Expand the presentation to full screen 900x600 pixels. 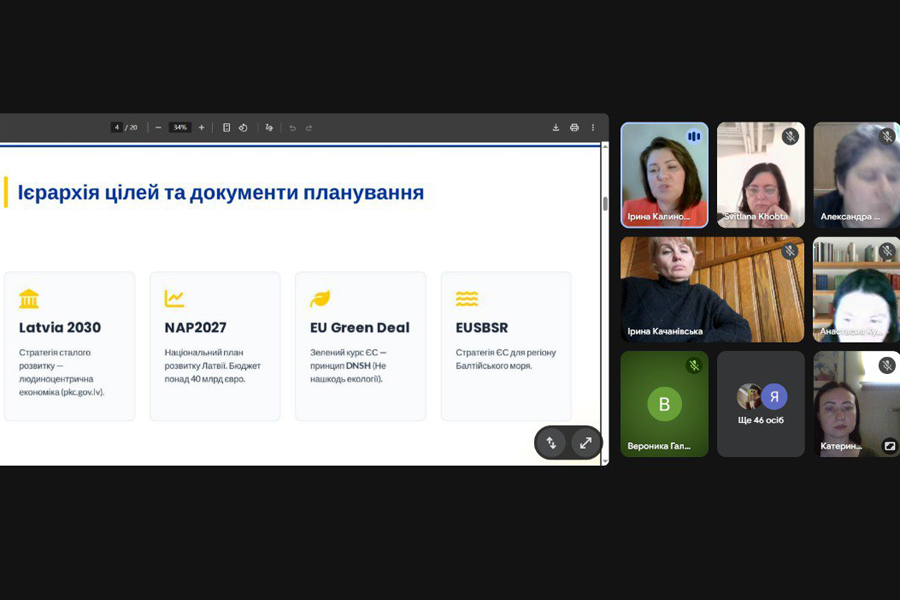click(x=585, y=443)
